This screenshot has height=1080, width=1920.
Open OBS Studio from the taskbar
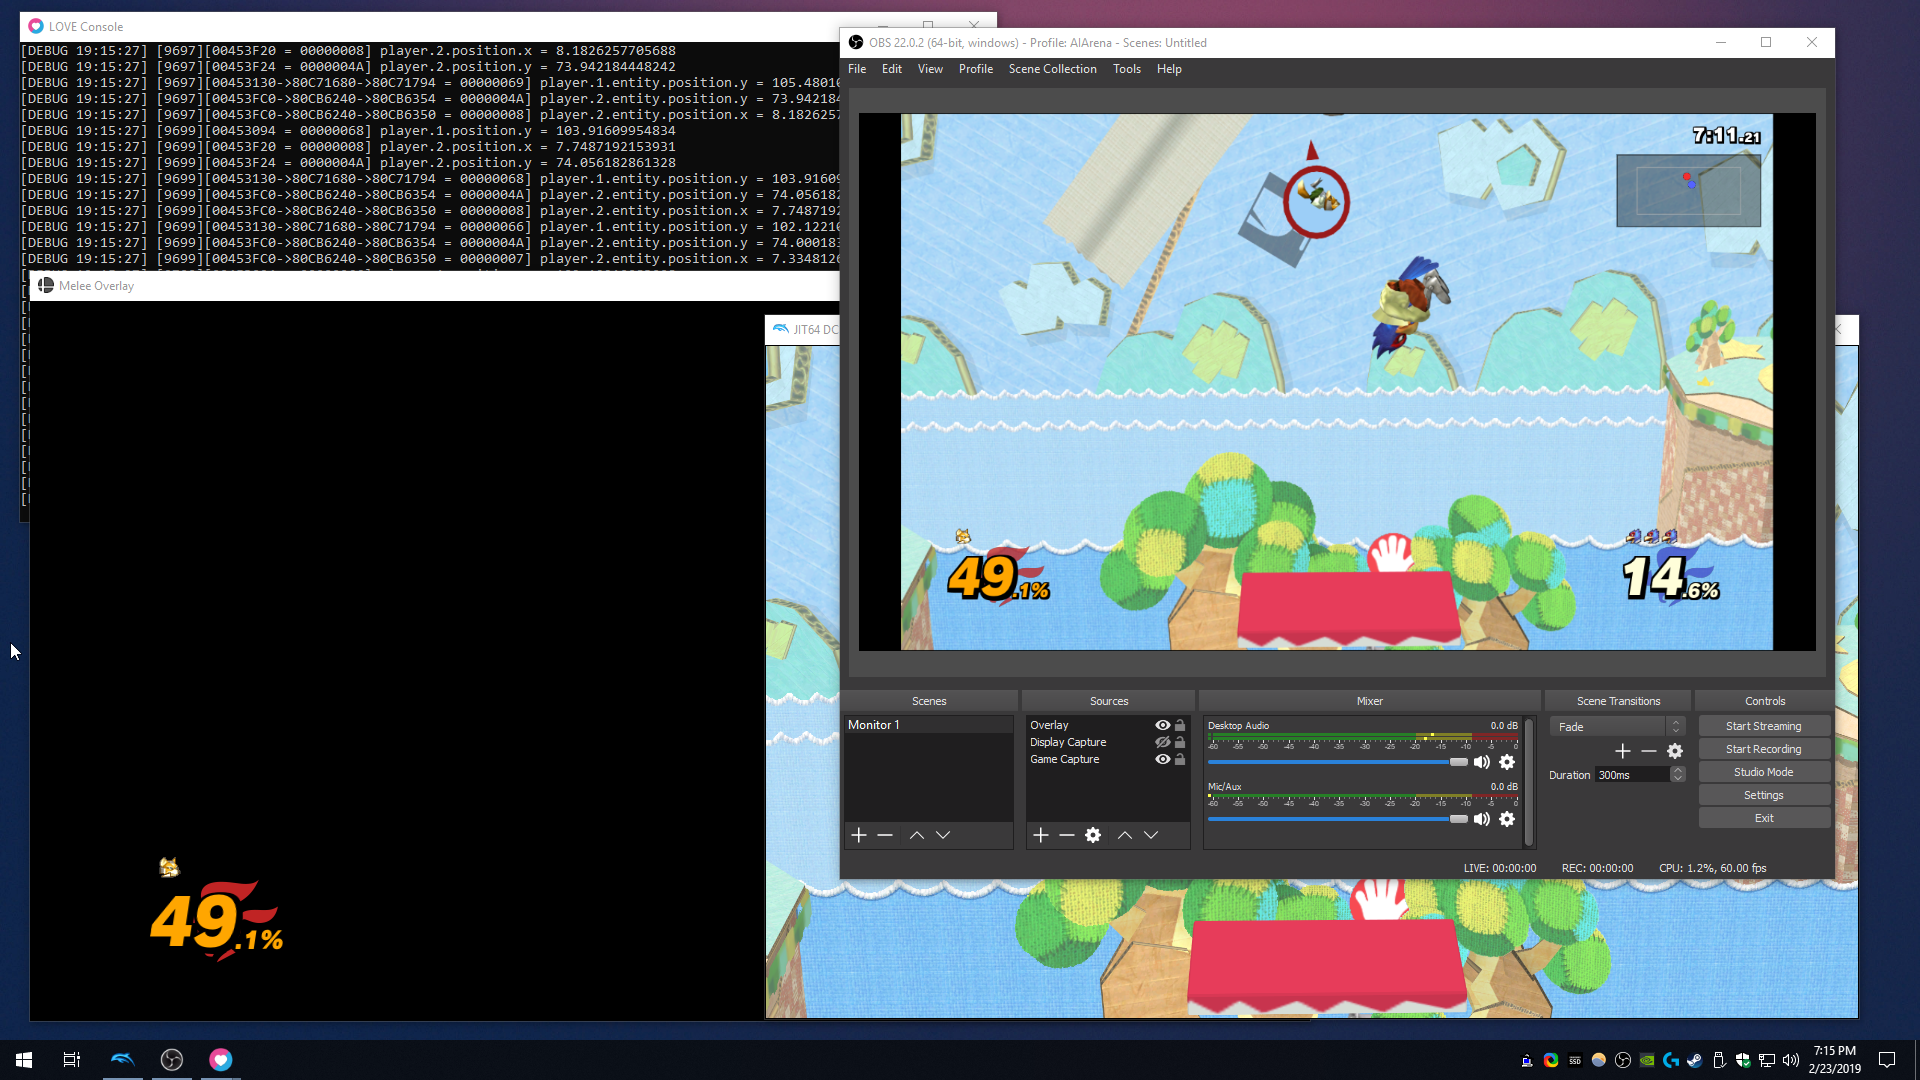coord(172,1059)
